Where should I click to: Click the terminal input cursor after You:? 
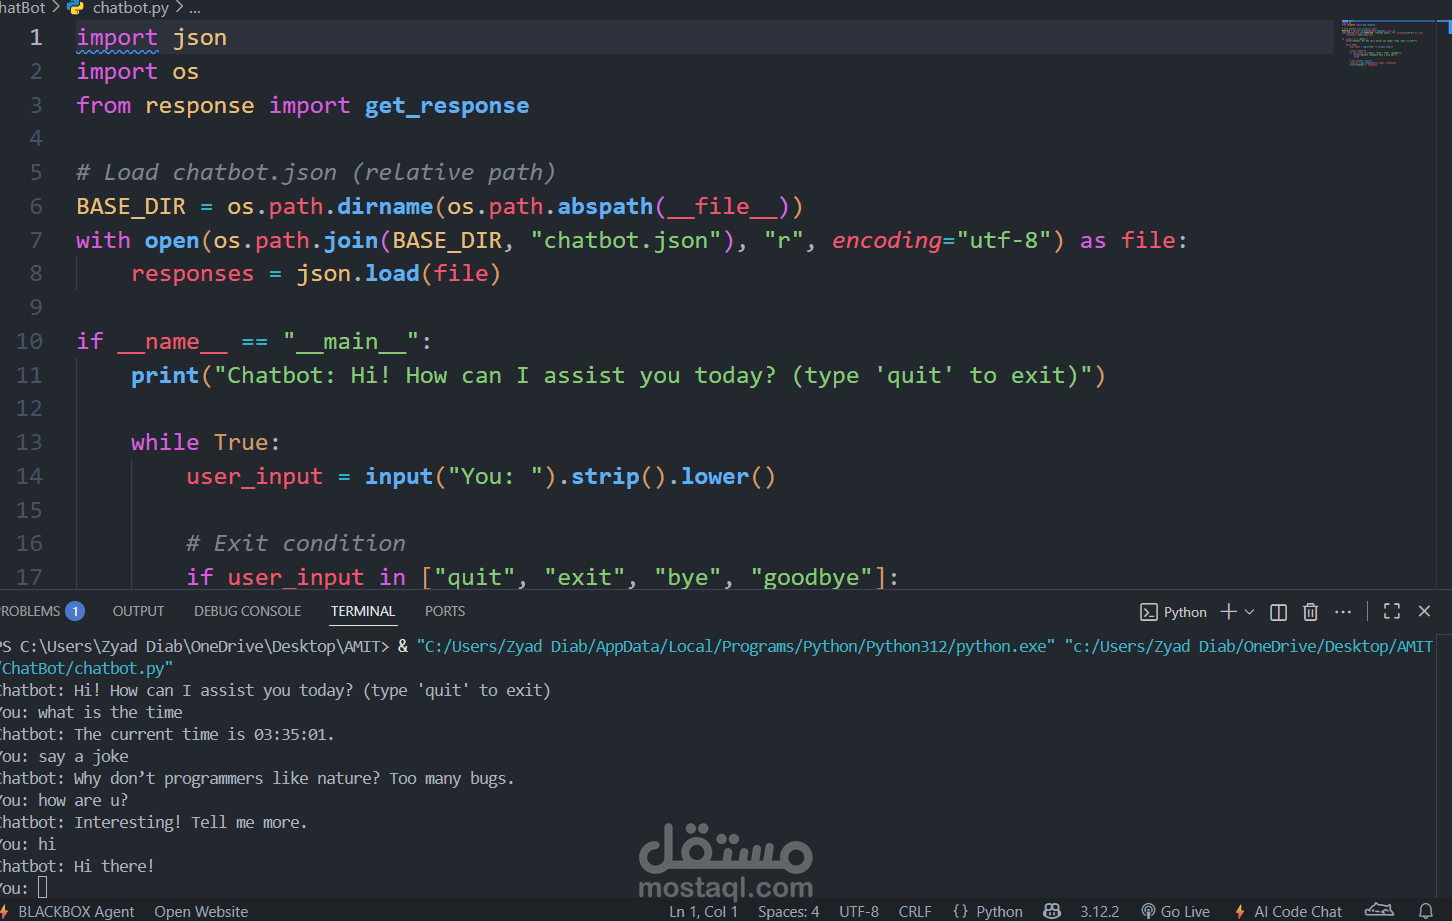(x=42, y=888)
